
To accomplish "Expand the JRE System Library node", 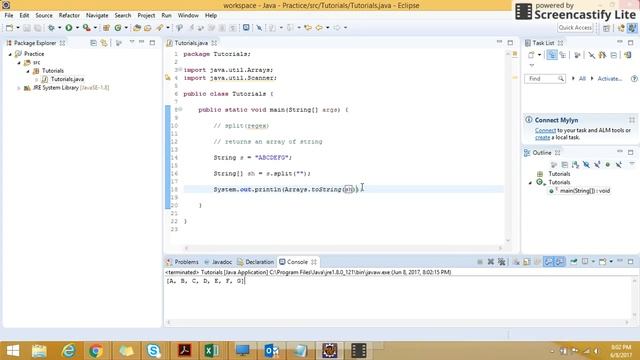I will point(19,88).
